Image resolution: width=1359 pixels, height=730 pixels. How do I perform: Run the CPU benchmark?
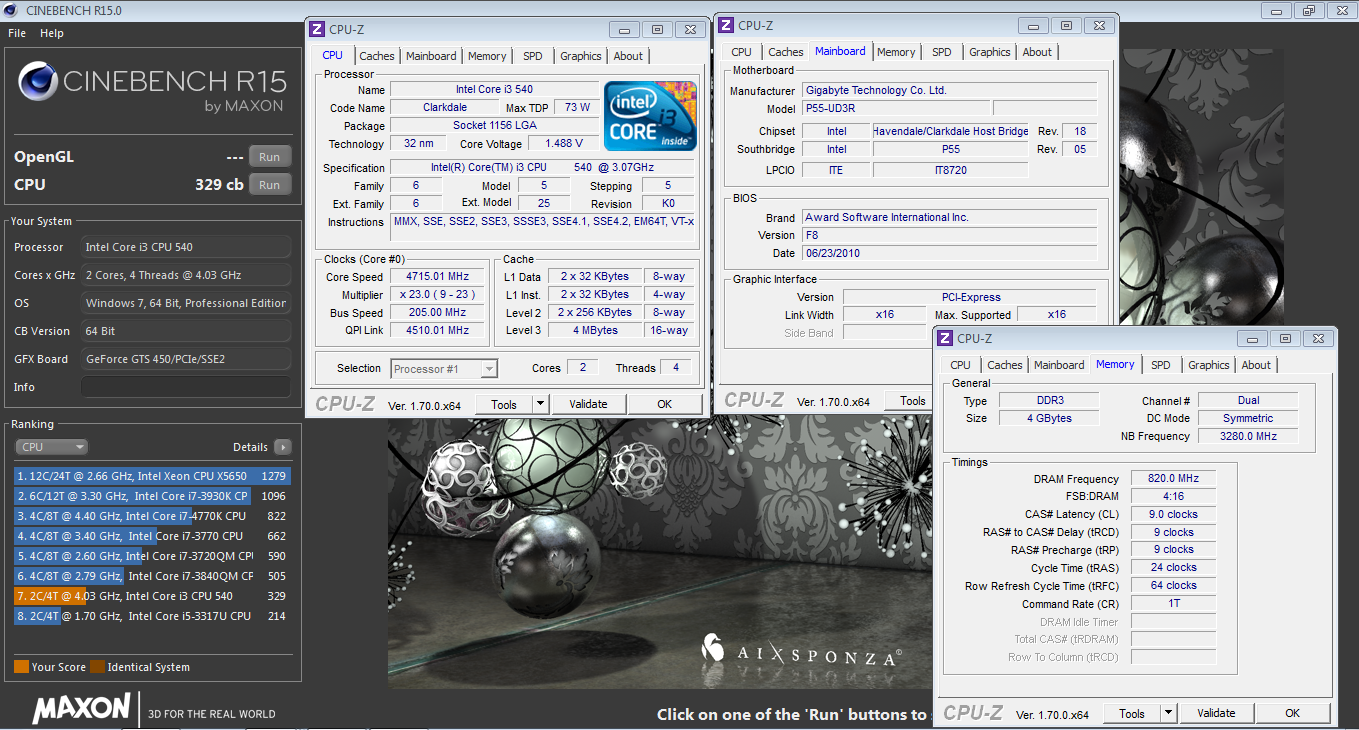tap(270, 185)
